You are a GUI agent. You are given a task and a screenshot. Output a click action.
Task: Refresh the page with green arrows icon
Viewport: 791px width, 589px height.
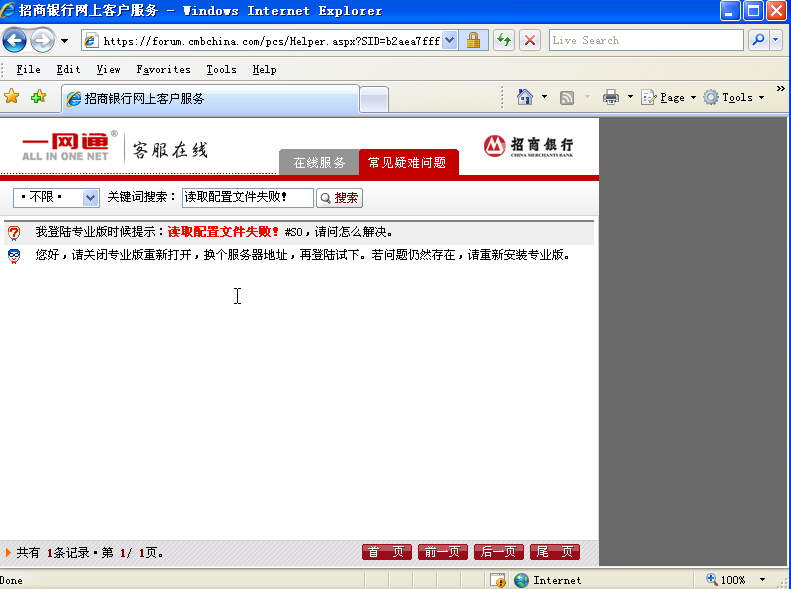503,40
